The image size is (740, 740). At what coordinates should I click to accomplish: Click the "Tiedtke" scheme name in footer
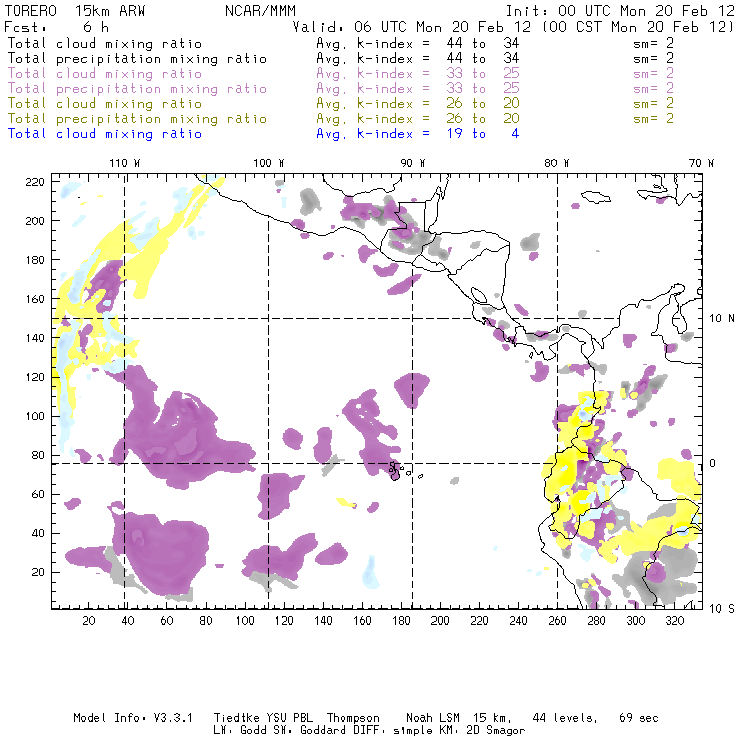pyautogui.click(x=237, y=718)
